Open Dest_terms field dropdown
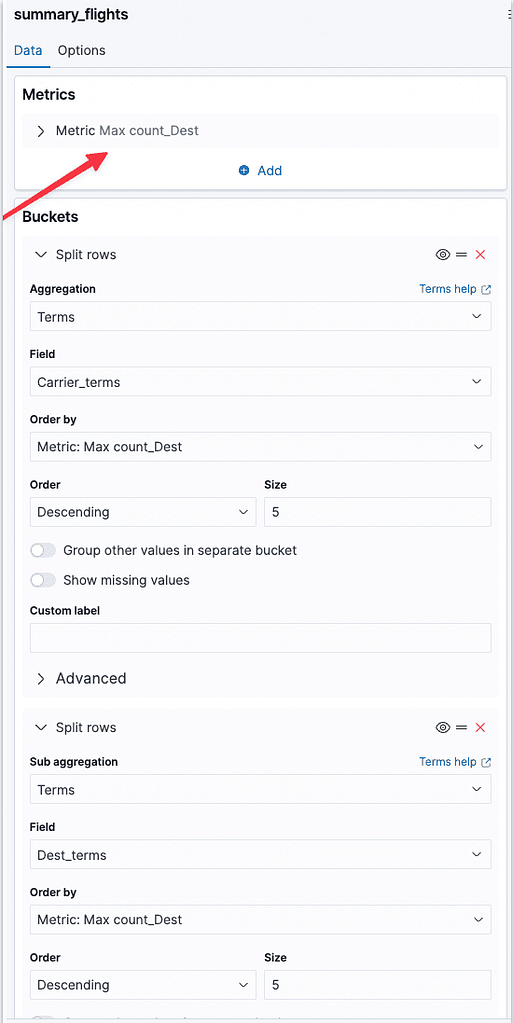This screenshot has width=513, height=1023. (260, 855)
